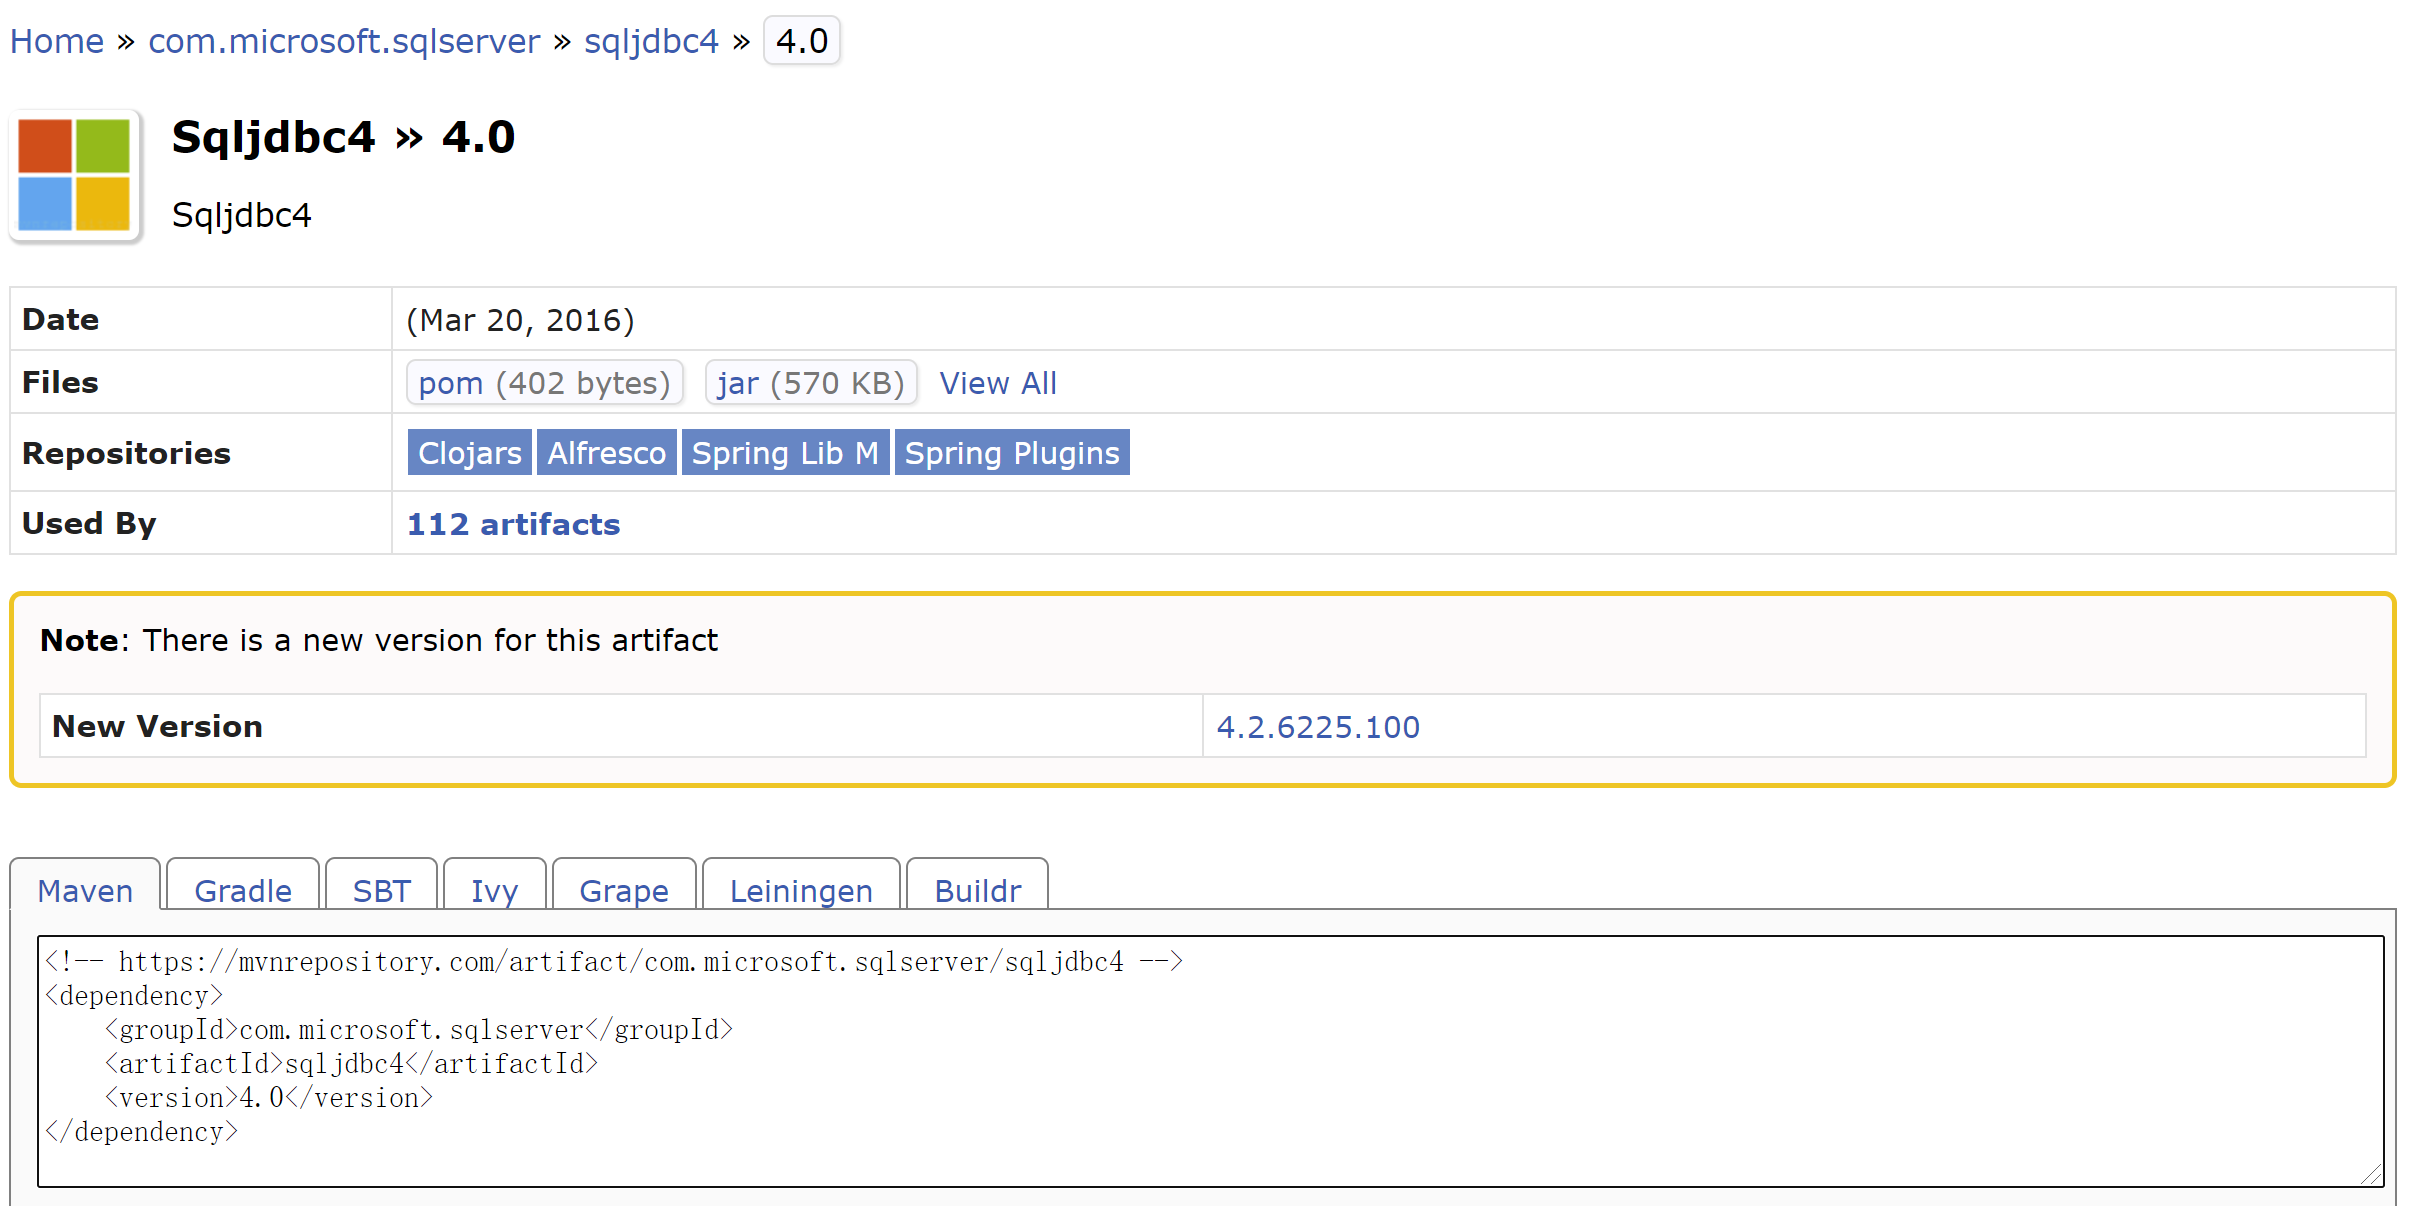Switch to the Ivy tab

494,890
